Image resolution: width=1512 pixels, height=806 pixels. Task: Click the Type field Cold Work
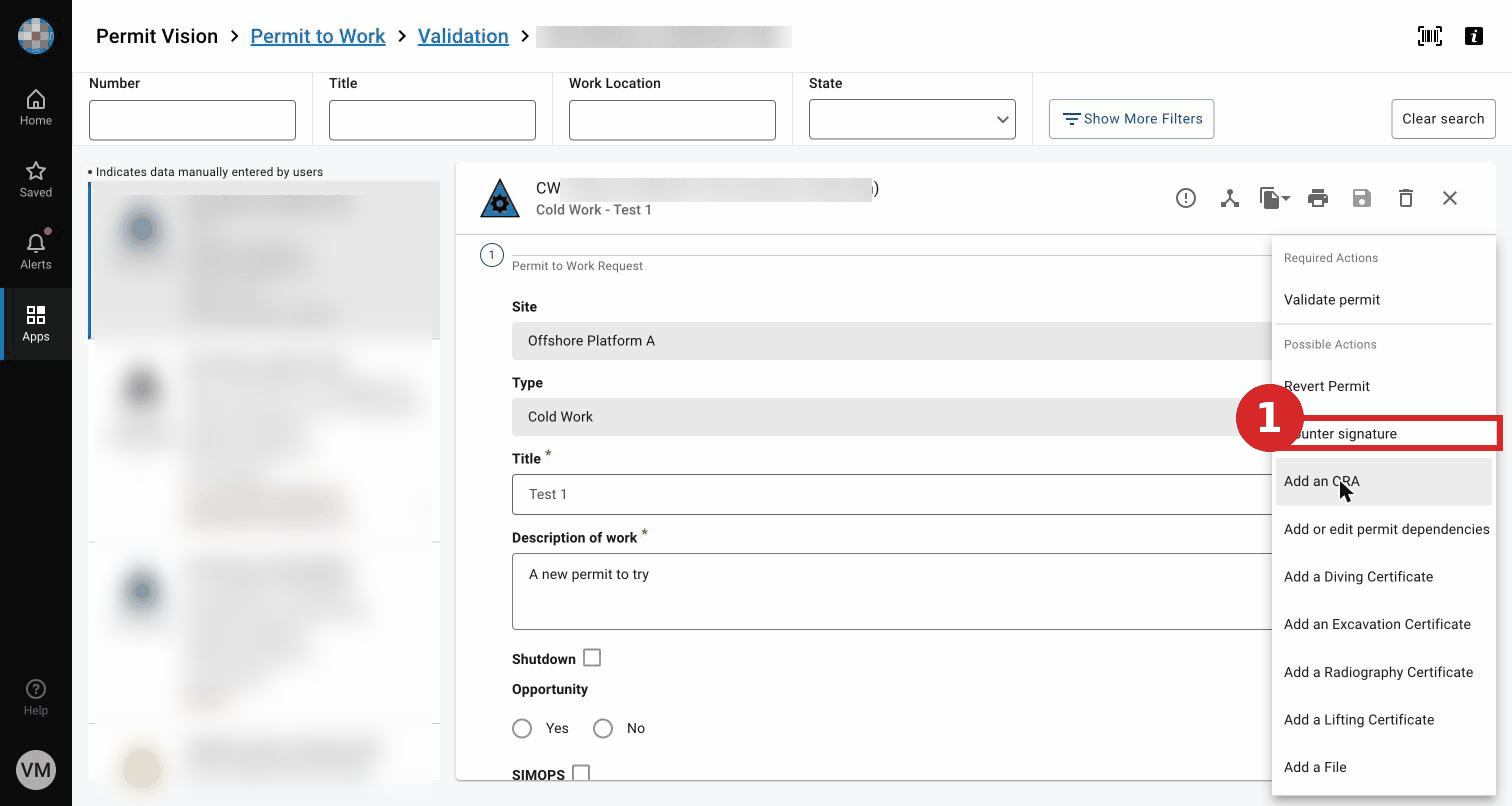coord(892,417)
